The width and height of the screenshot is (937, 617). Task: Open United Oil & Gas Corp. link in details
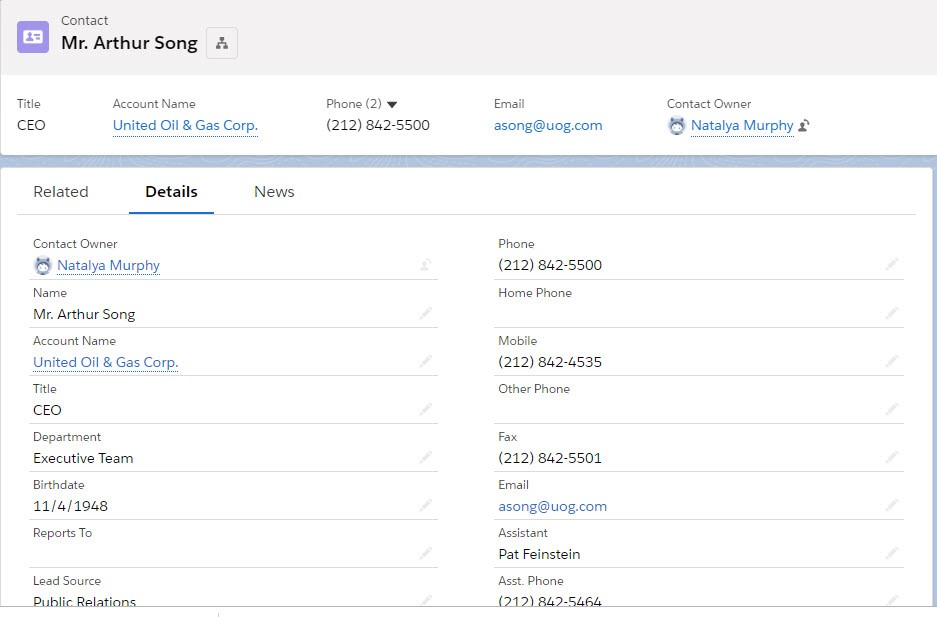[x=106, y=362]
